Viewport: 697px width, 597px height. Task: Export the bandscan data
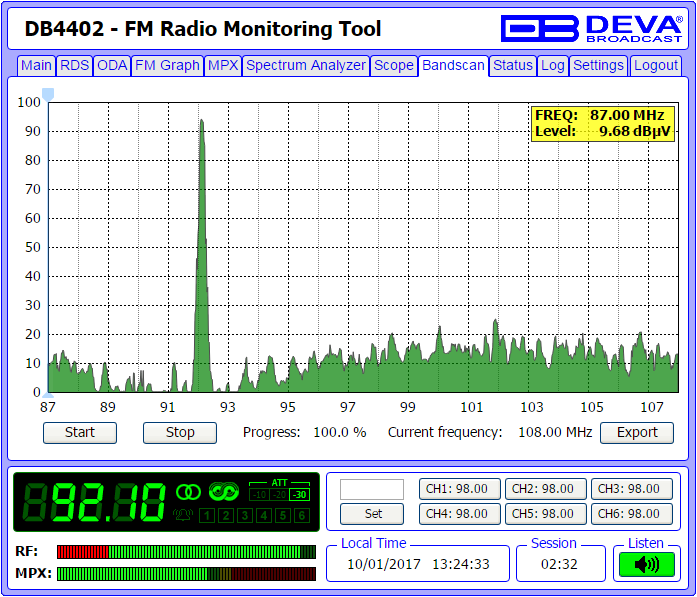tap(637, 433)
